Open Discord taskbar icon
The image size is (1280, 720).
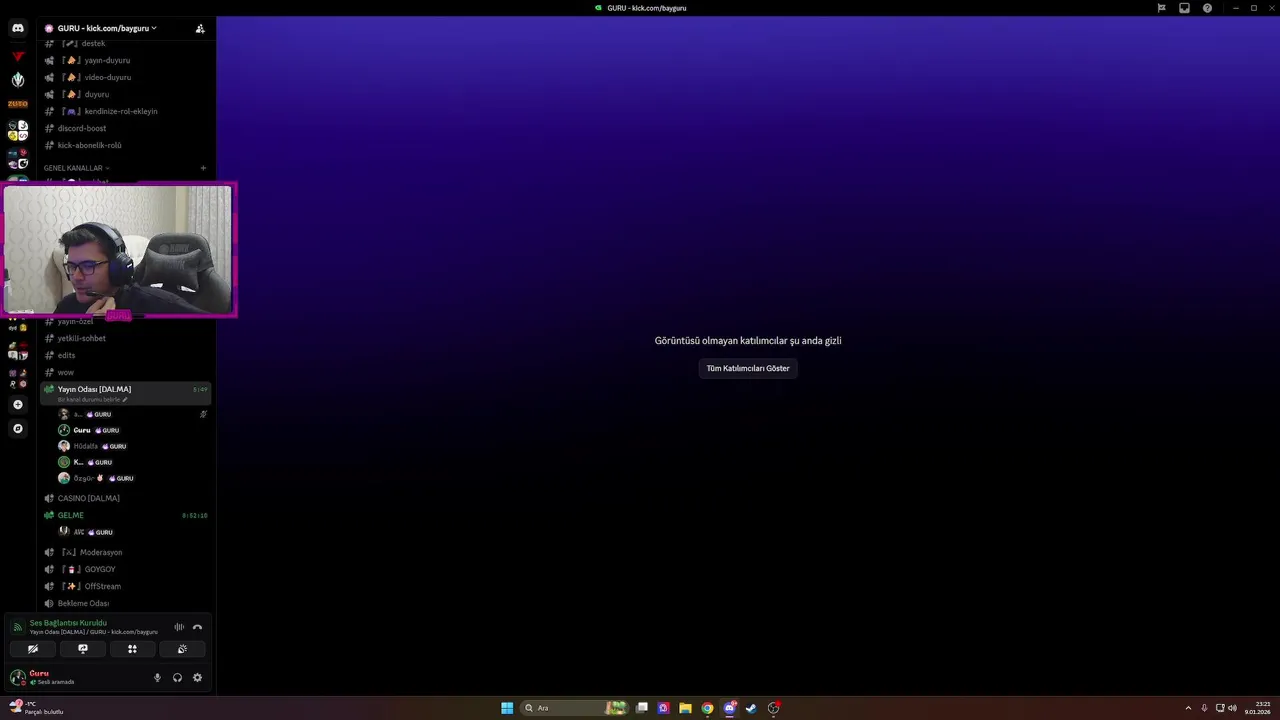click(x=729, y=708)
